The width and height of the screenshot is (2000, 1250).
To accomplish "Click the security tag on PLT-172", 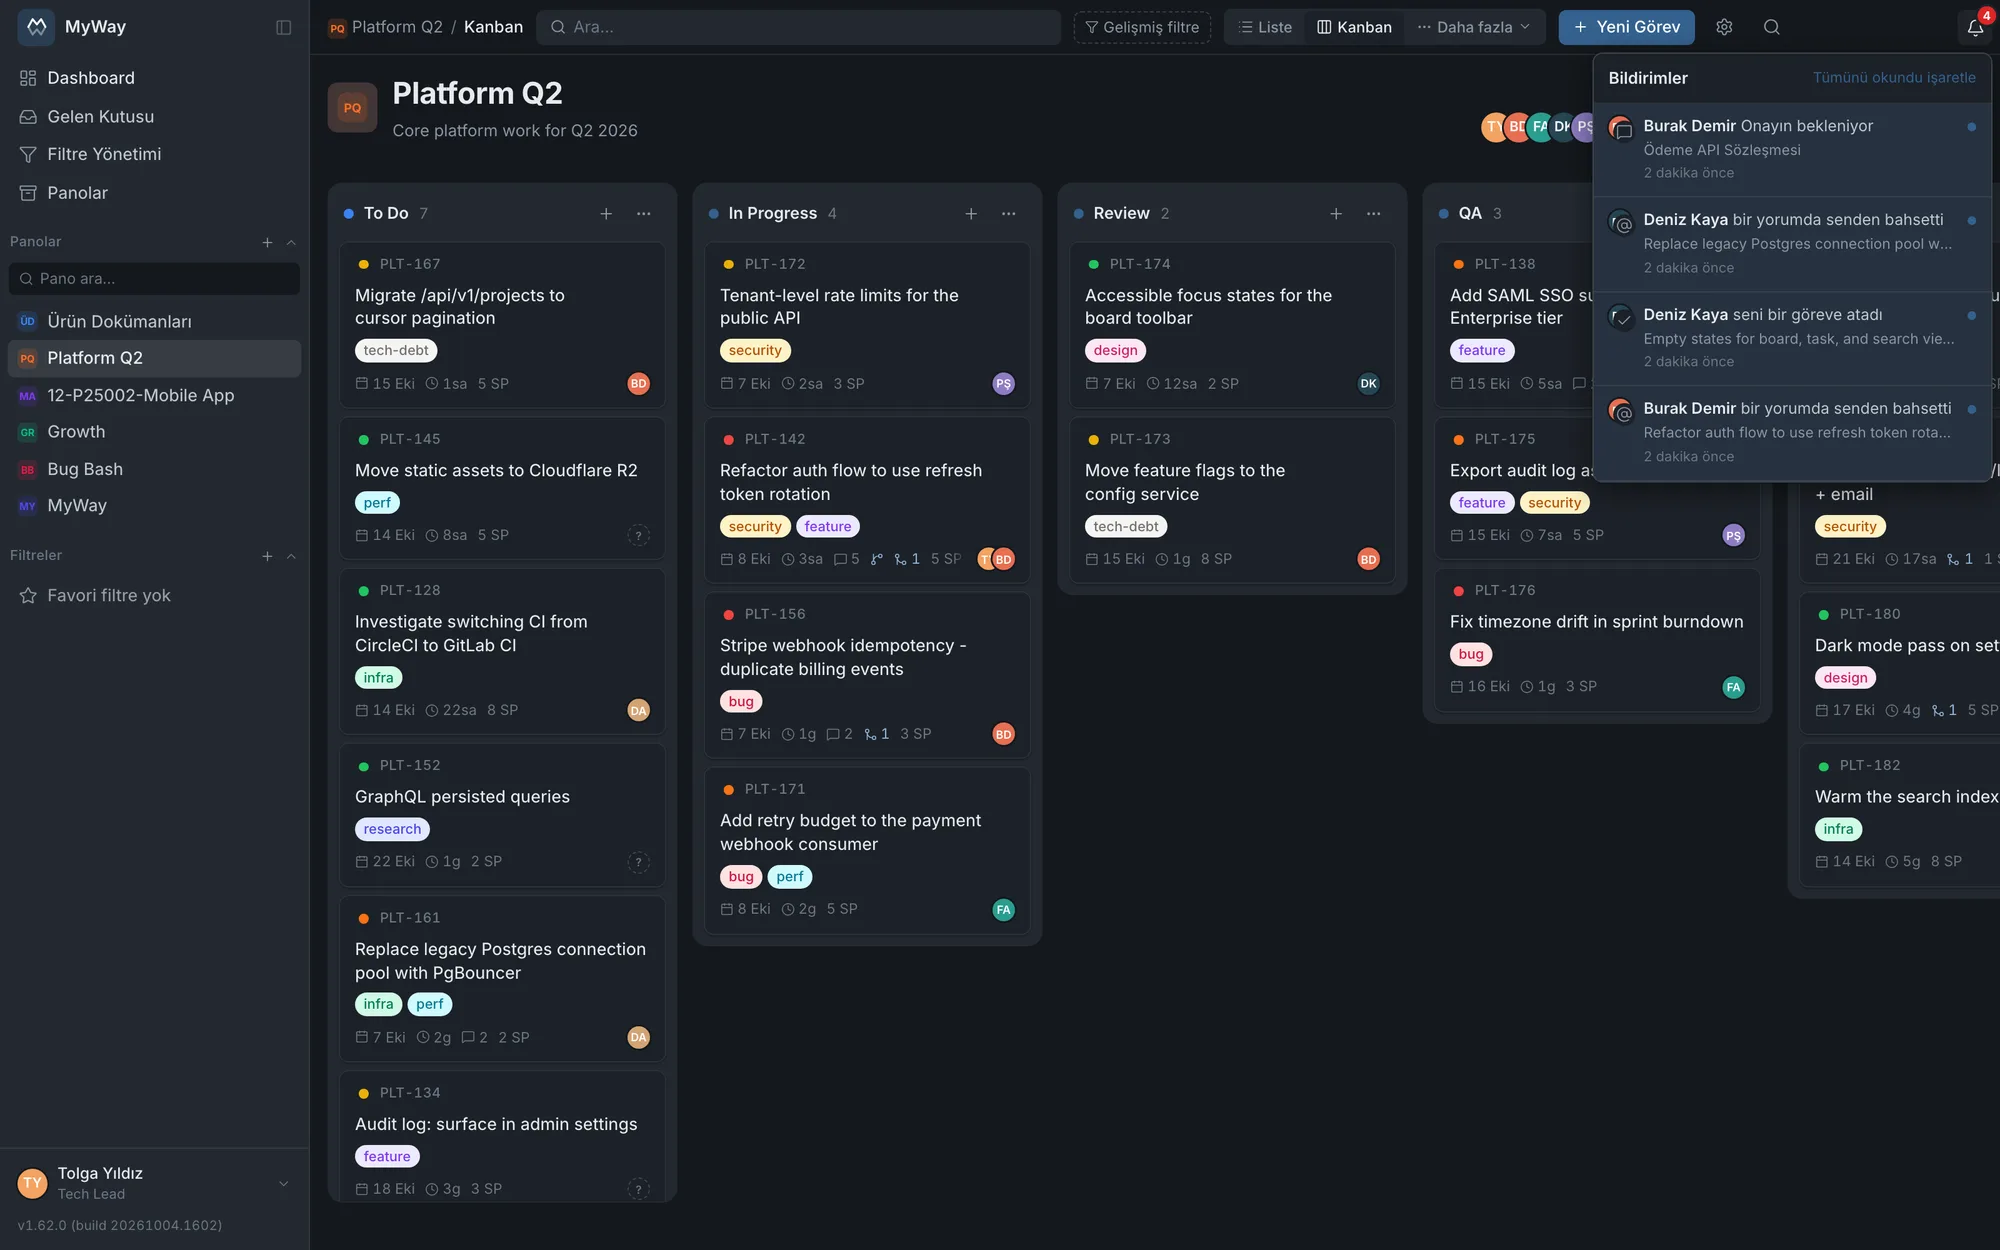I will (755, 350).
